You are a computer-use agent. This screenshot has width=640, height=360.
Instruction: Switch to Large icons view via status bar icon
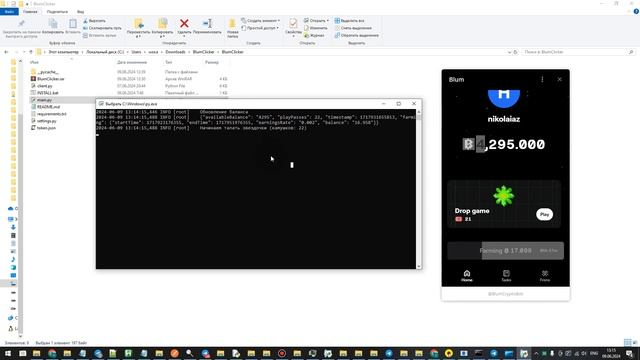(635, 342)
